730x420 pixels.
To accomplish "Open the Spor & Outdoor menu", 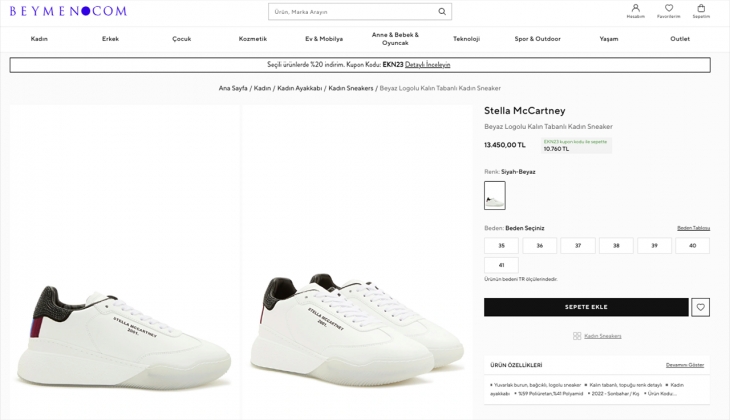I will 537,39.
